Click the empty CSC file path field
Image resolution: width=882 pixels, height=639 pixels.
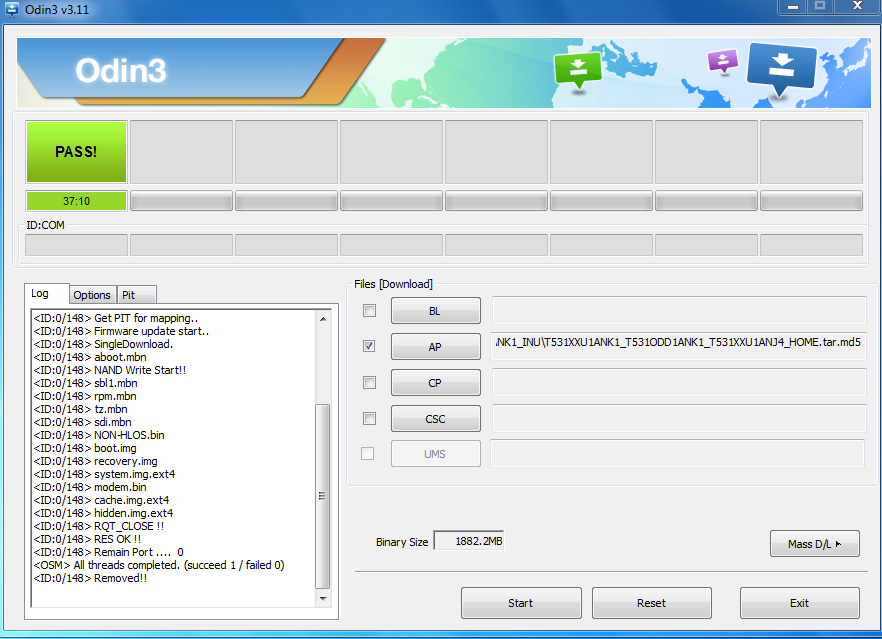click(679, 418)
